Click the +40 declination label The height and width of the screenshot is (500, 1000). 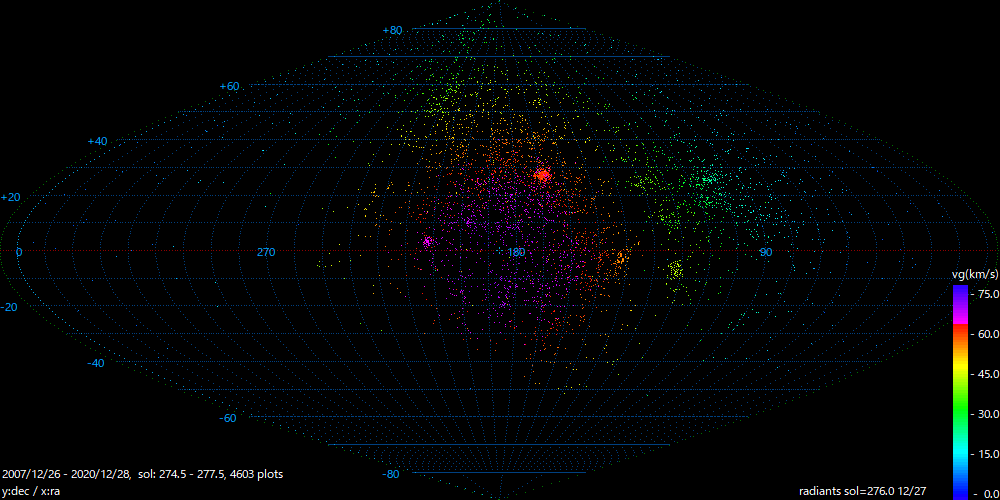point(96,142)
